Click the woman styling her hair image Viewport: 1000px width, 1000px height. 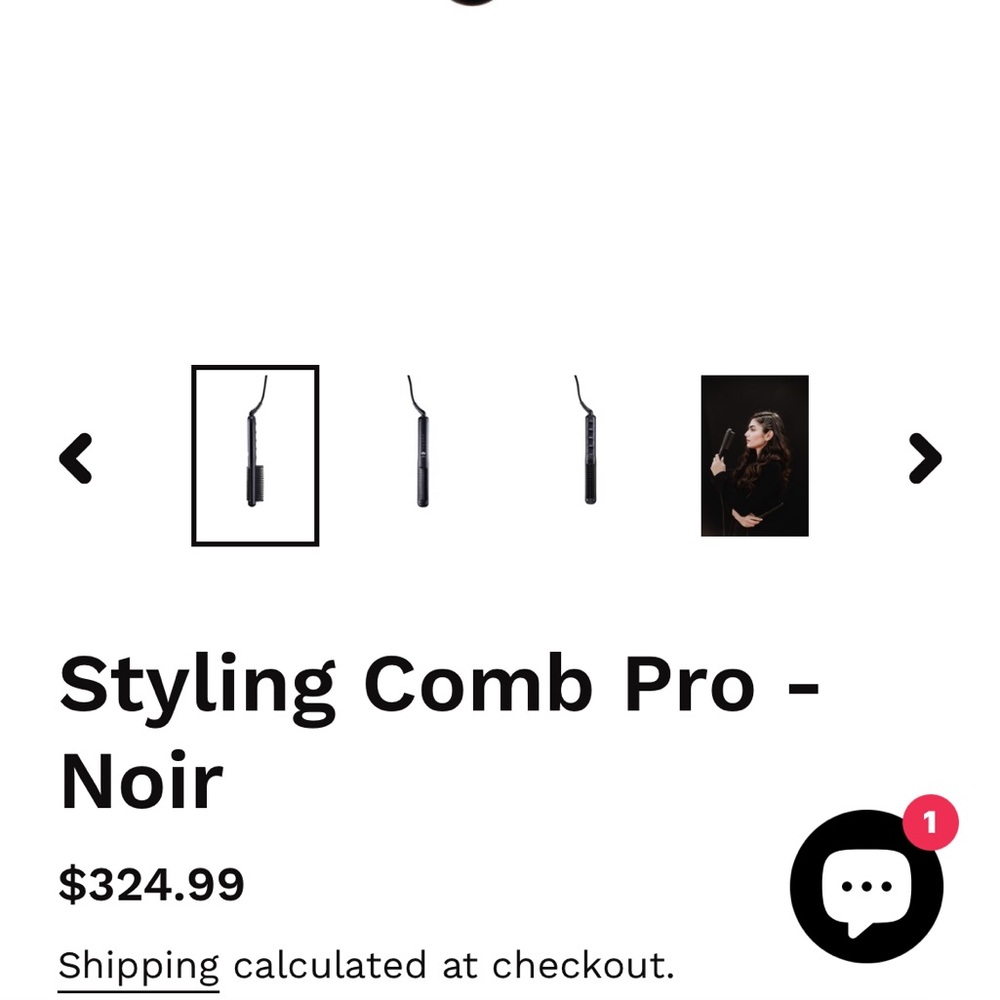pos(754,455)
